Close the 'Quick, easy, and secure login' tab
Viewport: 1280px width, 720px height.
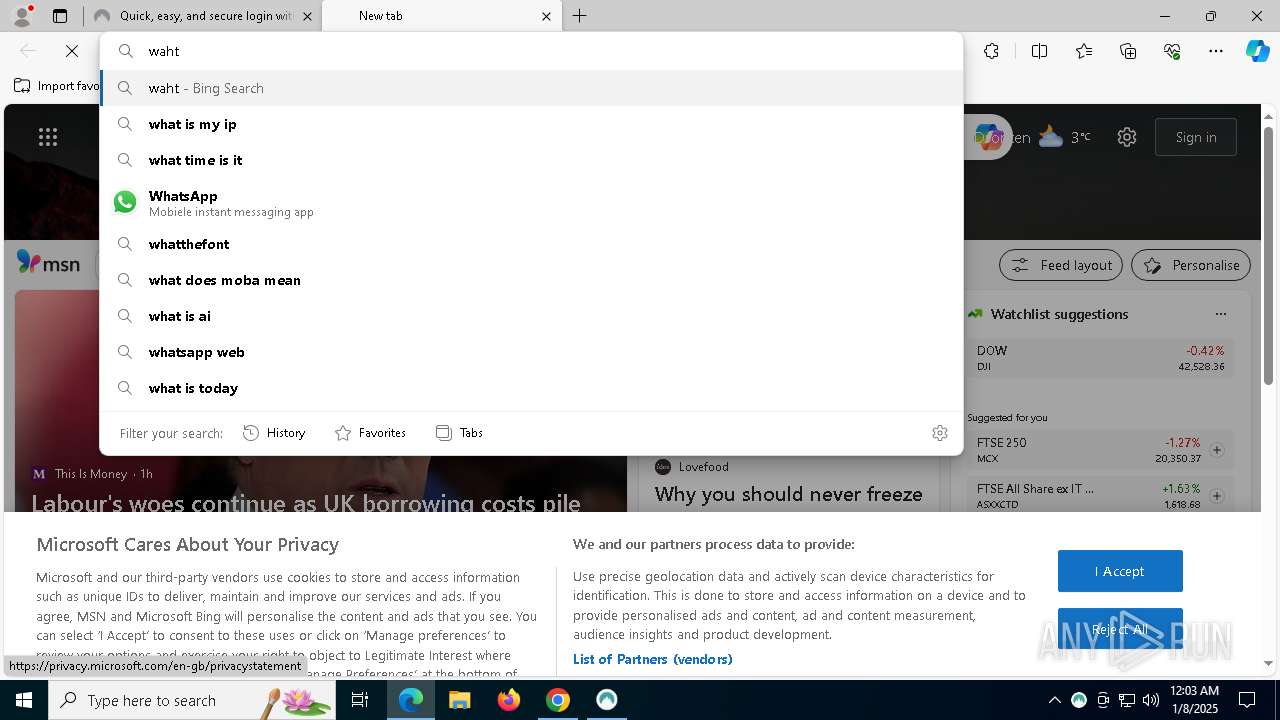click(x=307, y=16)
